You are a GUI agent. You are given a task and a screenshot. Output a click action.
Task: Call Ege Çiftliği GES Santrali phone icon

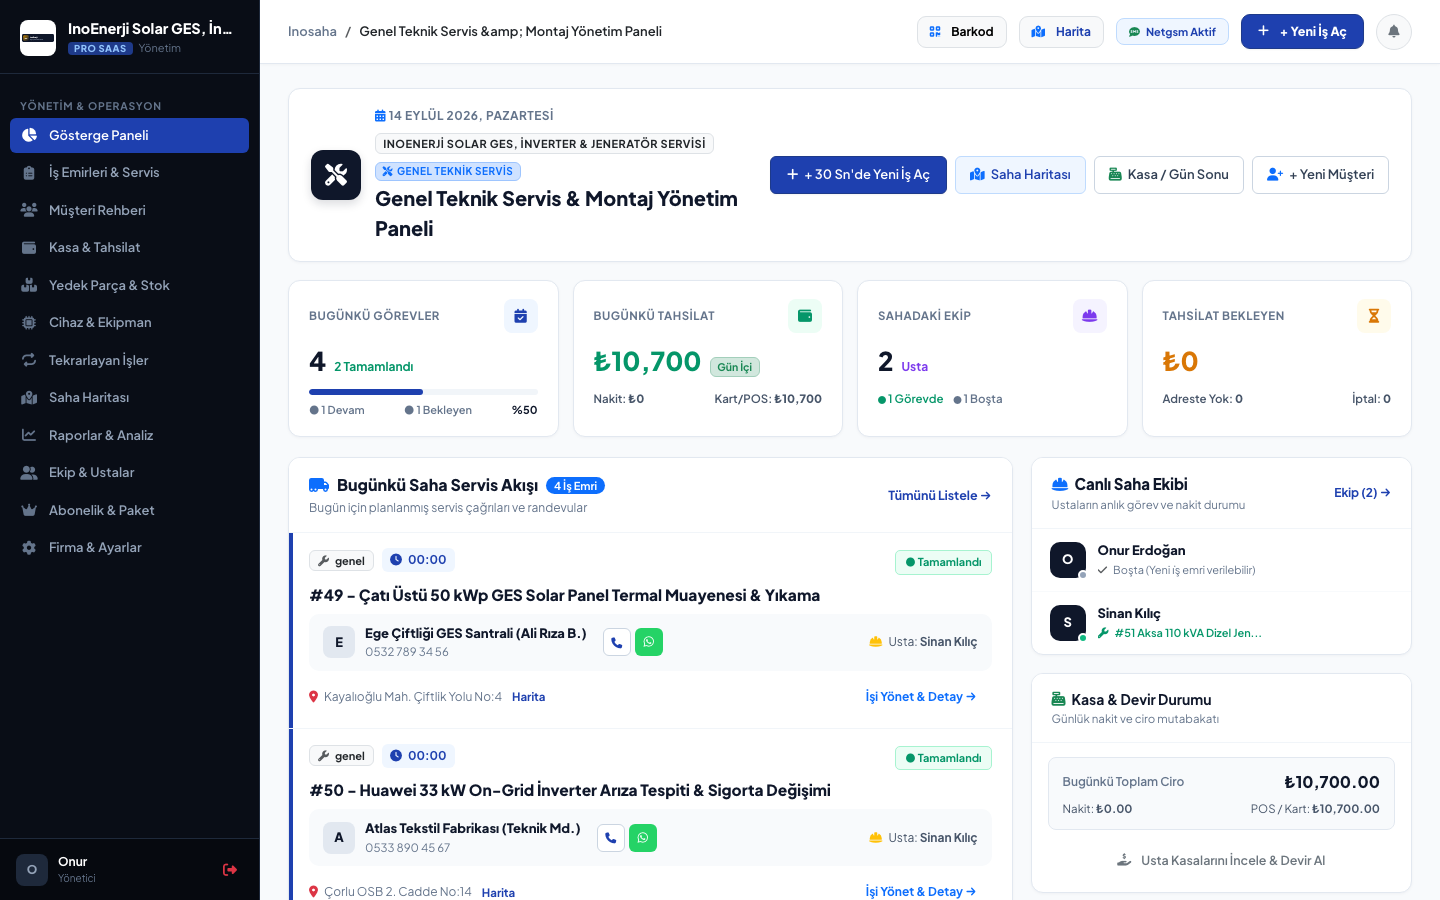pos(616,642)
